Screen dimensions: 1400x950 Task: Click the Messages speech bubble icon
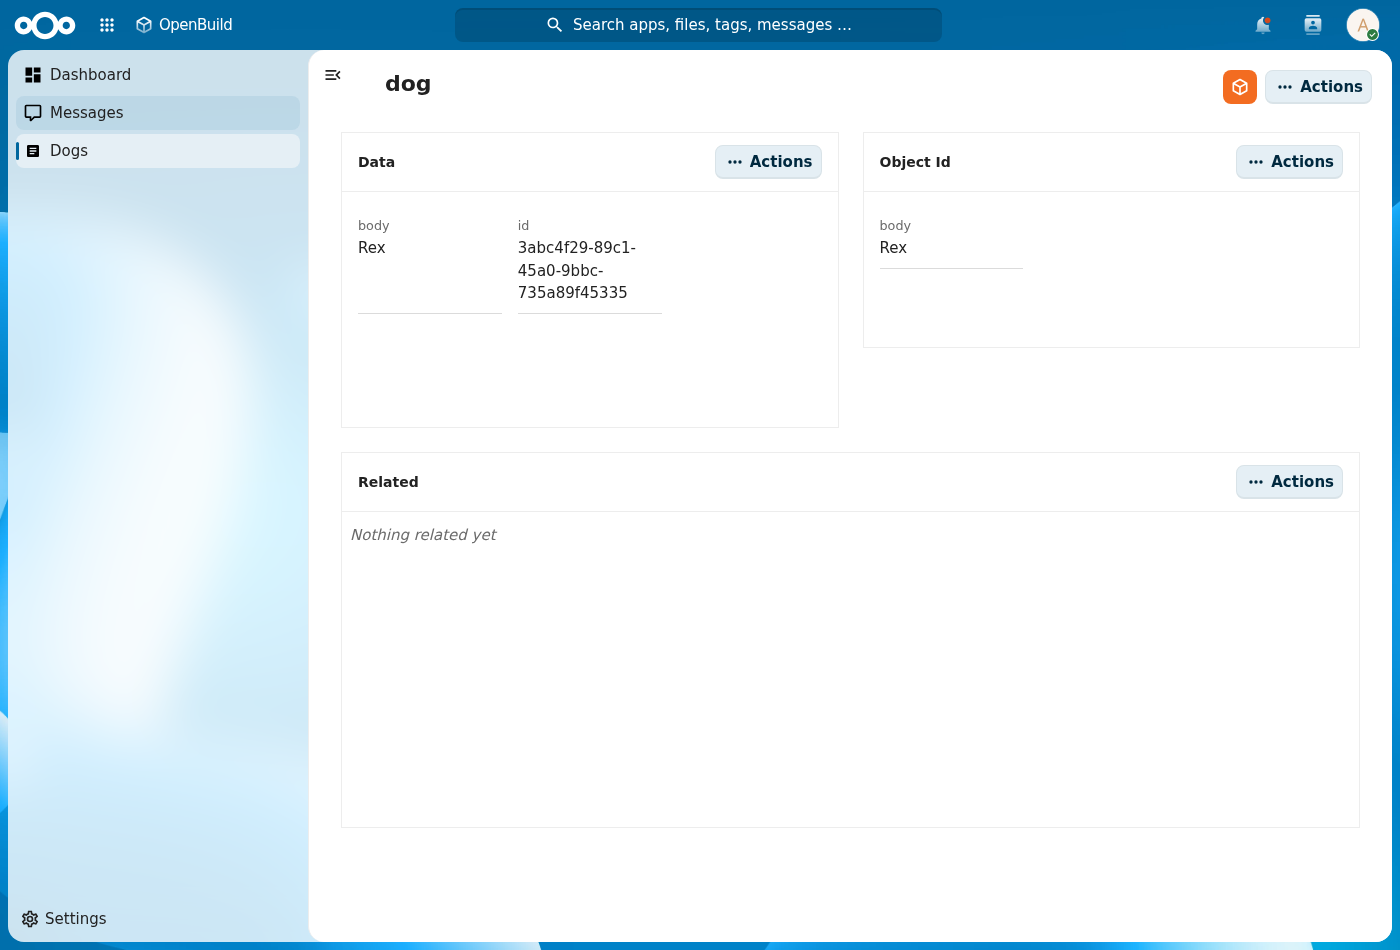(33, 113)
